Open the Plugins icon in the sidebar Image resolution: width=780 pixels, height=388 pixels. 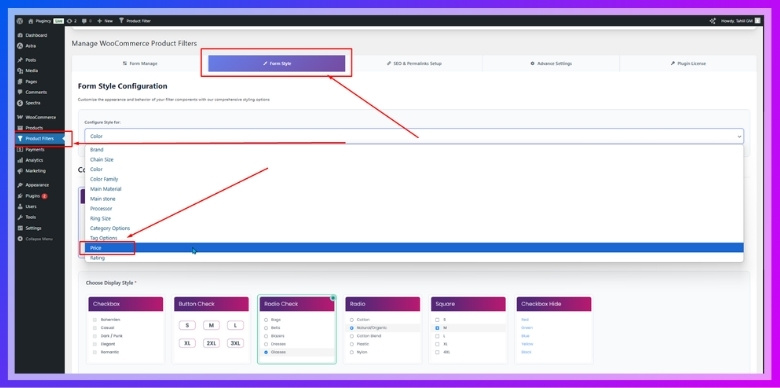tap(20, 196)
